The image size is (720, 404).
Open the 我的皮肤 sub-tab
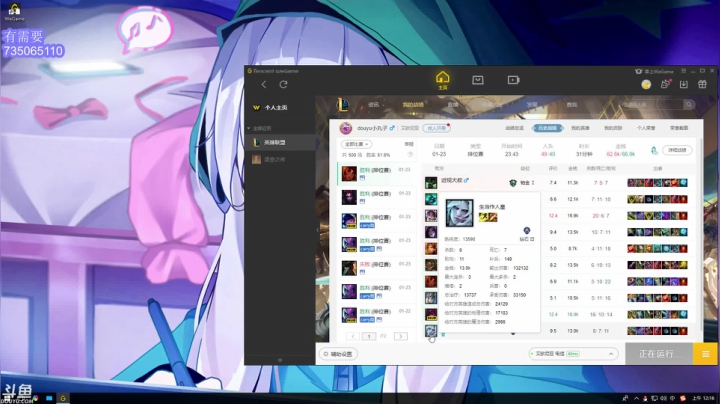click(613, 128)
